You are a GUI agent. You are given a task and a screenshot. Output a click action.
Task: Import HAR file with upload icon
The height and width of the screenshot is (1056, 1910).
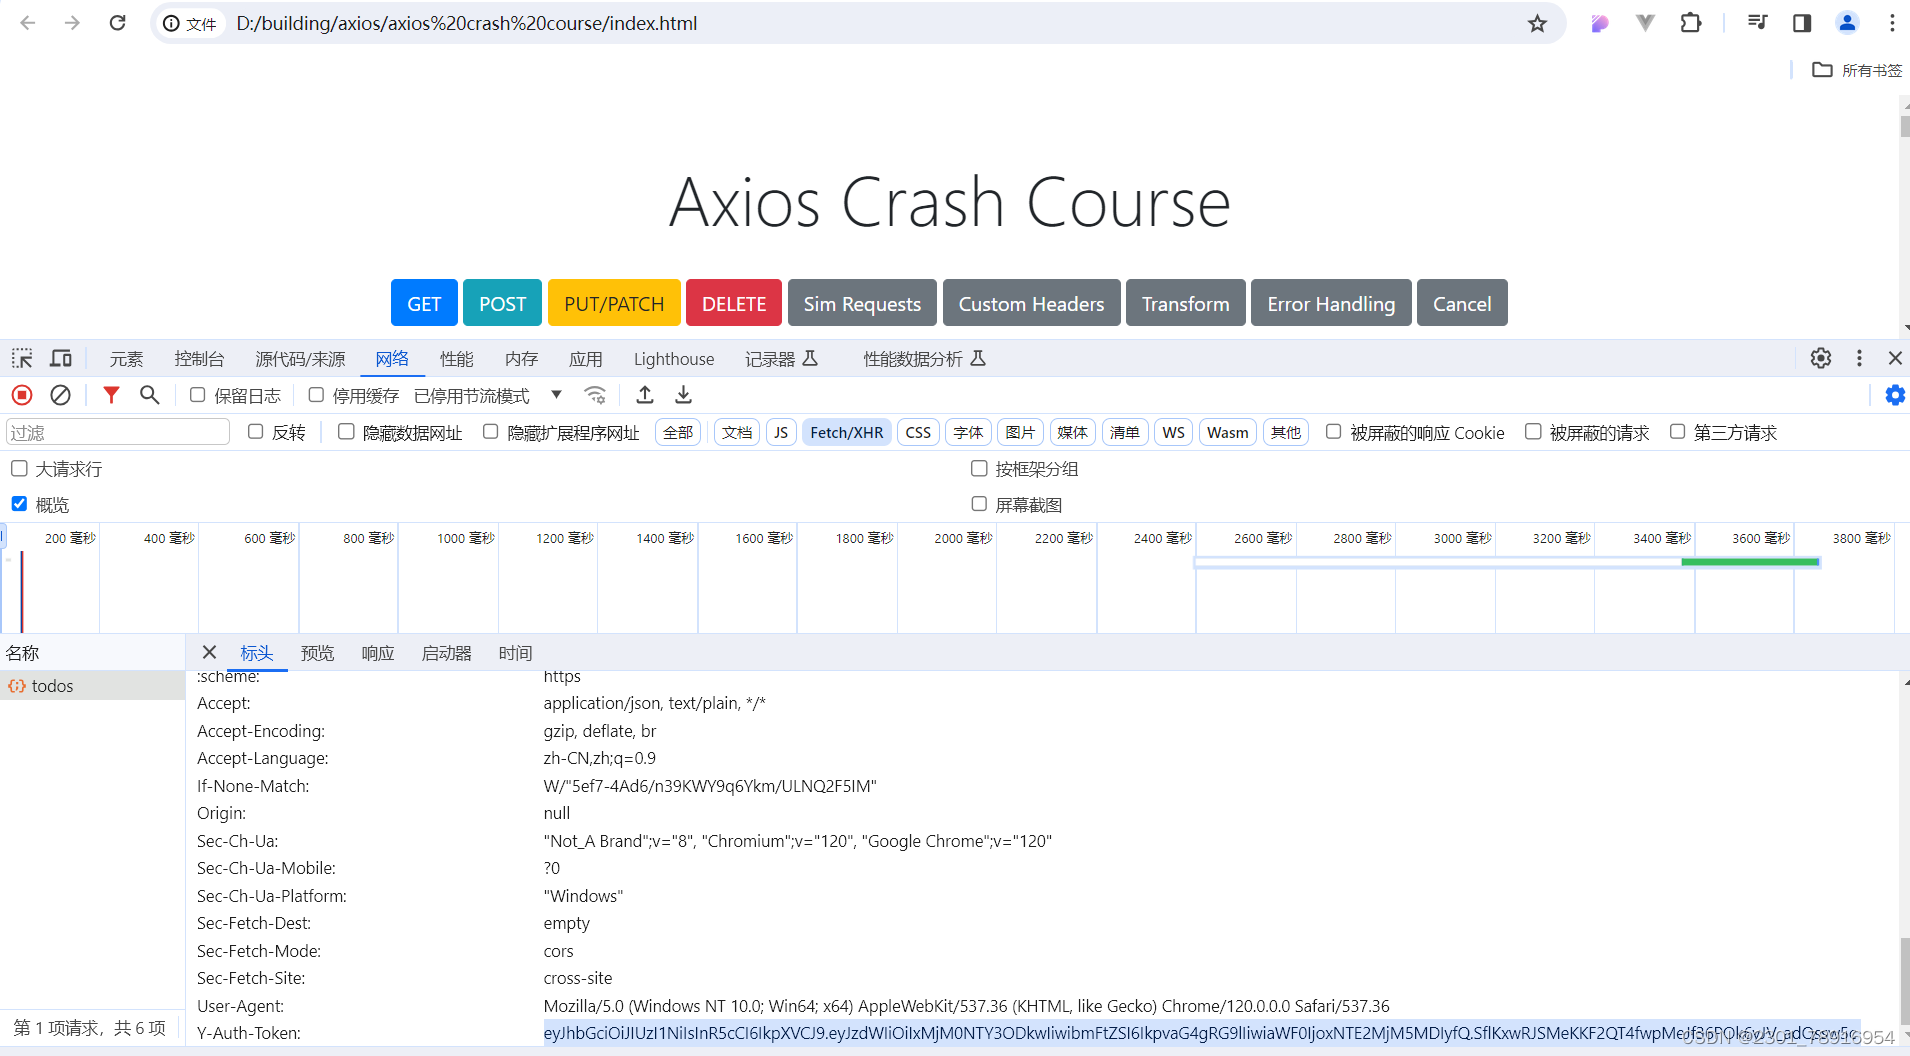click(x=645, y=395)
